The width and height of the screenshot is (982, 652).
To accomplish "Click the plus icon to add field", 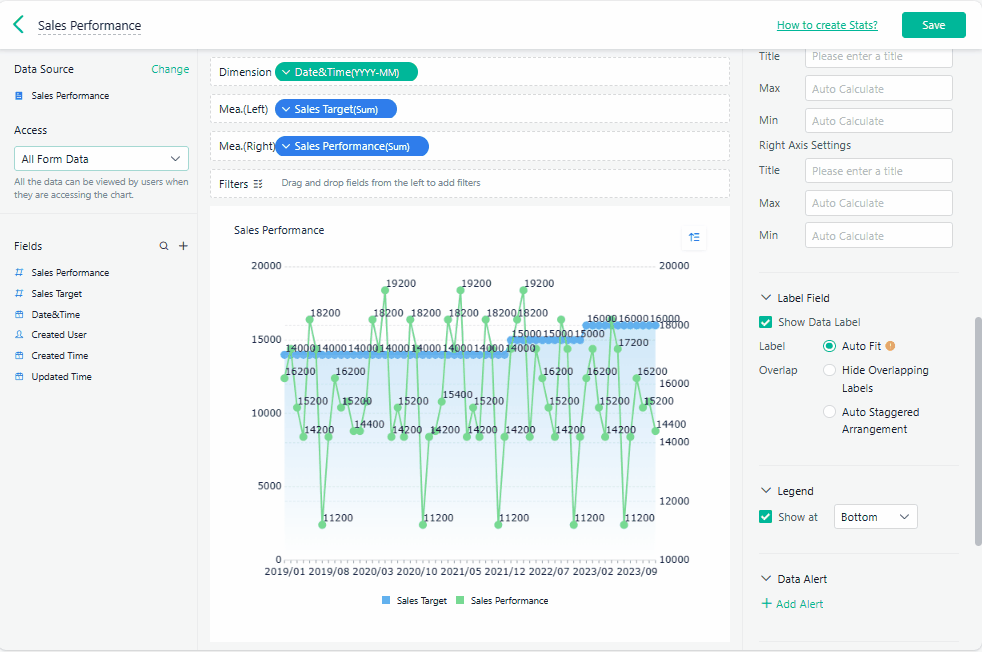I will [183, 246].
